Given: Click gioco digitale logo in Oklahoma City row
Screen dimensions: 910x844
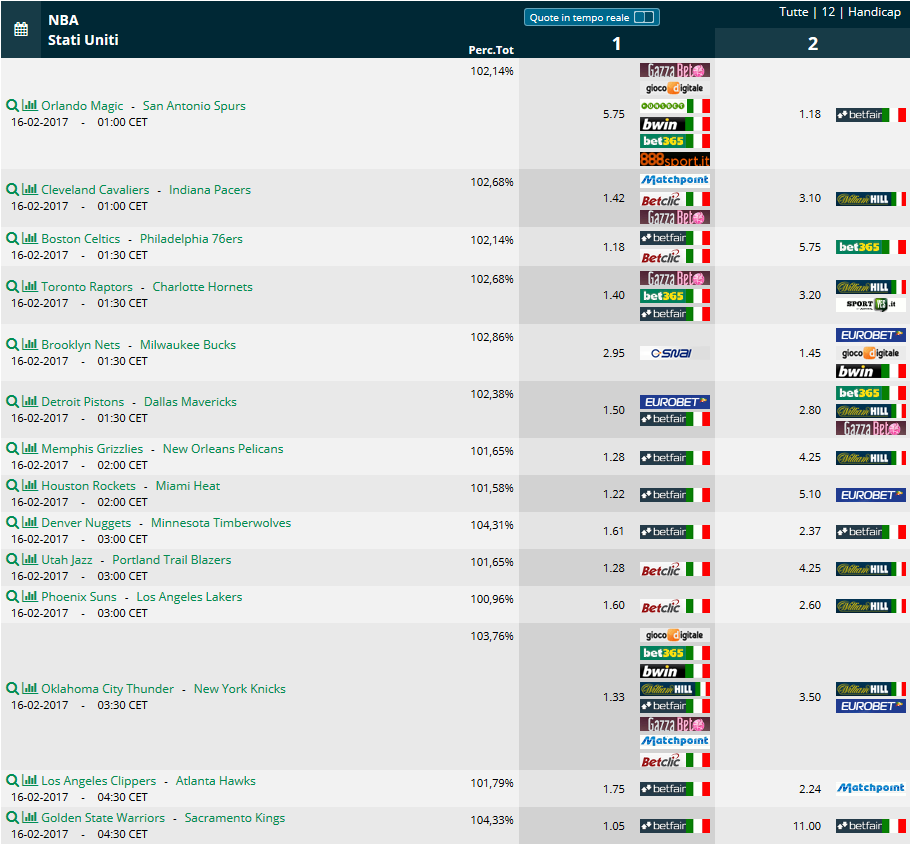Looking at the screenshot, I should click(674, 635).
